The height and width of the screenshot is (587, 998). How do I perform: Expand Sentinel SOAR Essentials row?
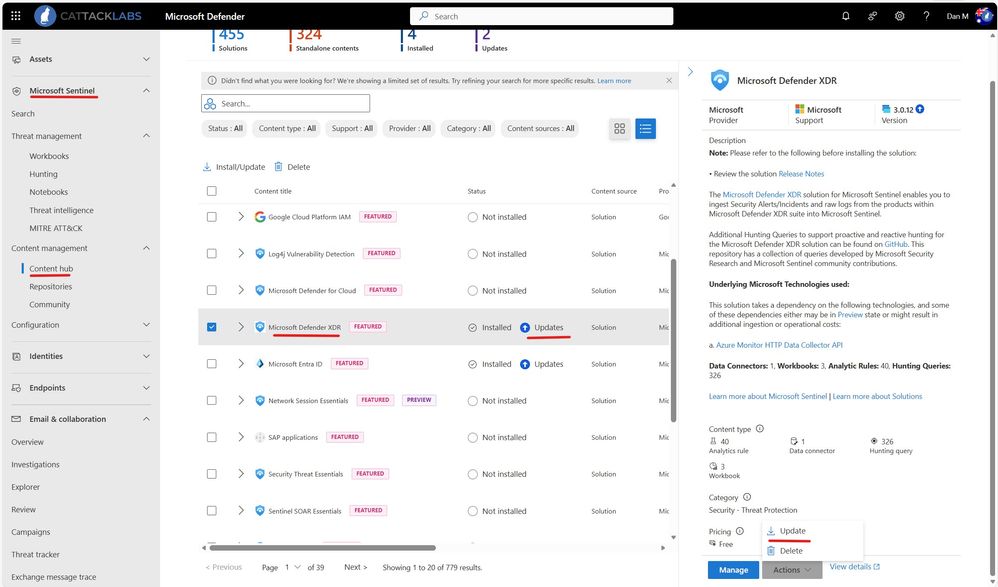(241, 511)
